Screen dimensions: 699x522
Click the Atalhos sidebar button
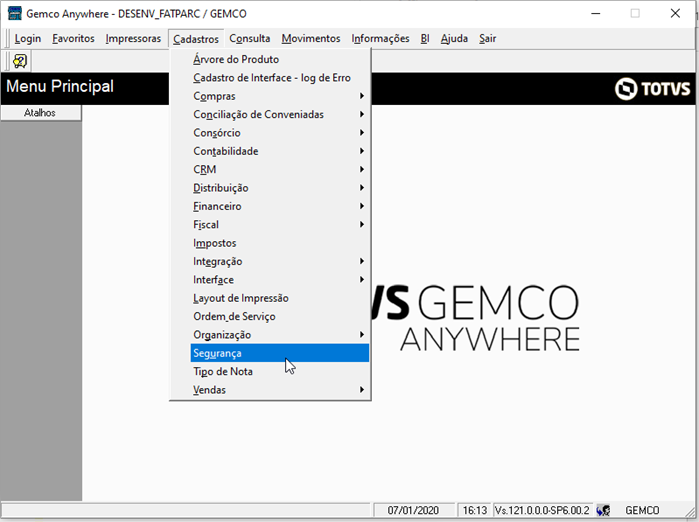click(41, 113)
